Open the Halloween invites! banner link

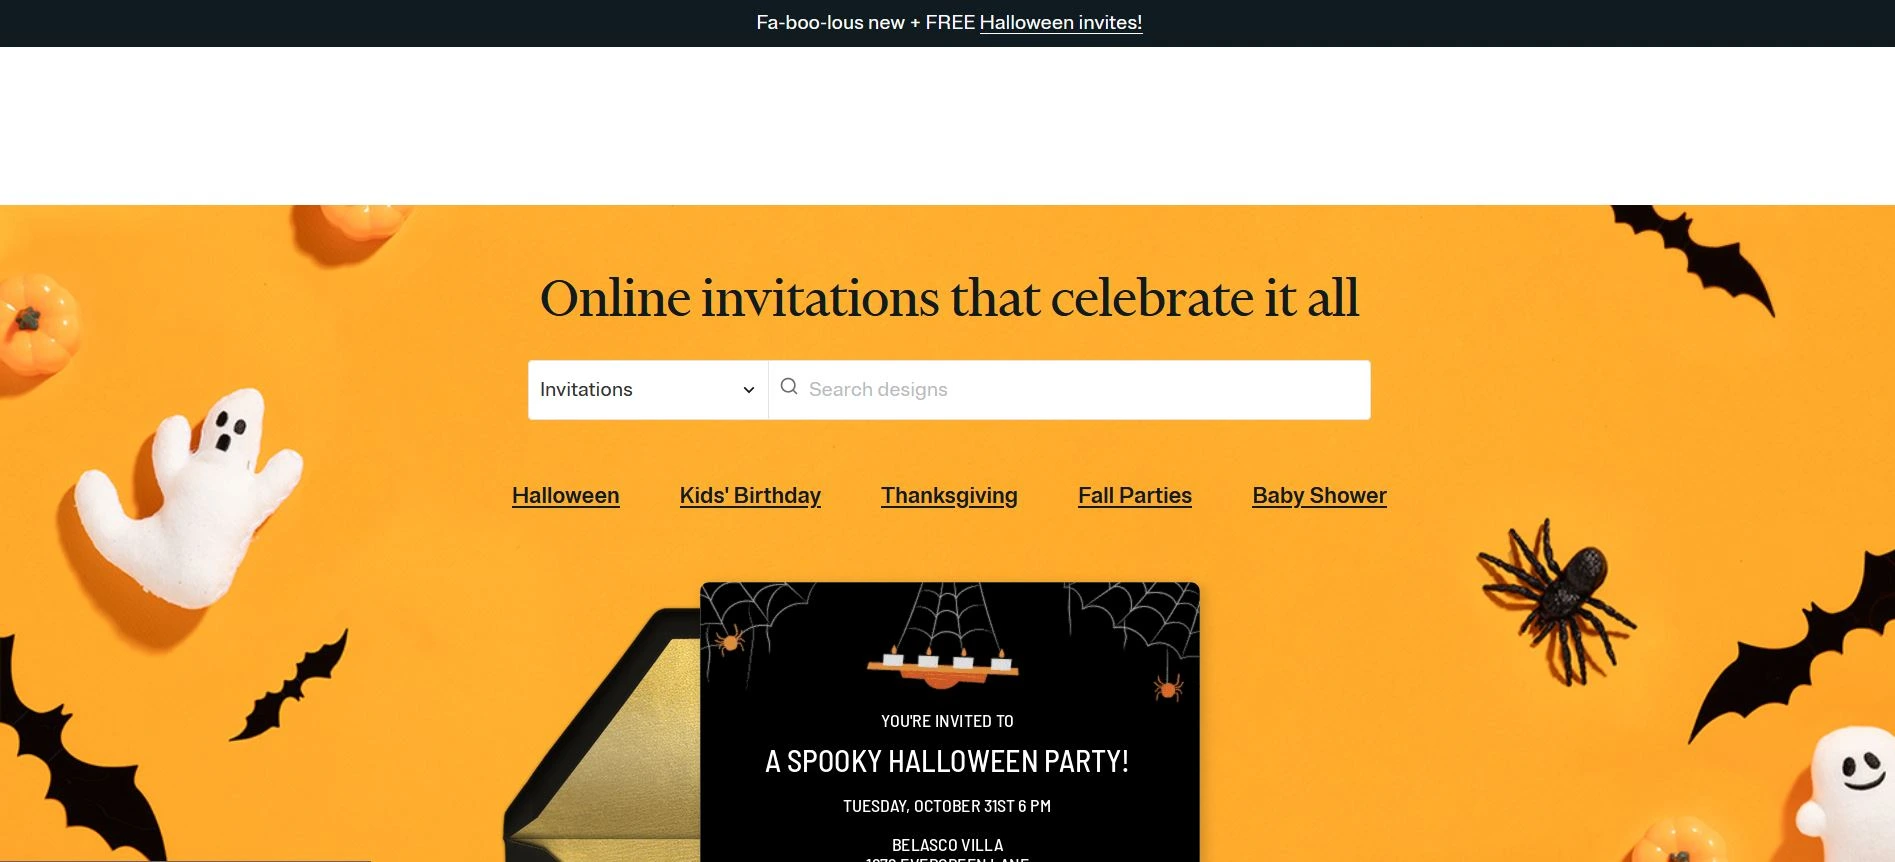pyautogui.click(x=1060, y=22)
